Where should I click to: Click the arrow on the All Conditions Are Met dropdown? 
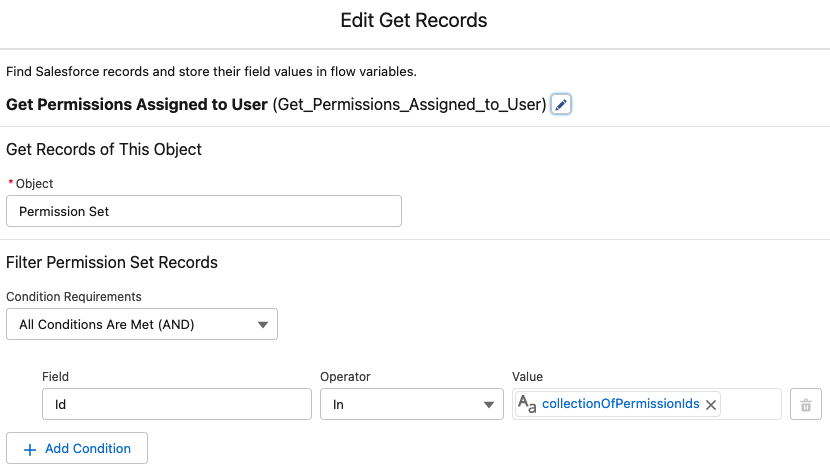263,324
